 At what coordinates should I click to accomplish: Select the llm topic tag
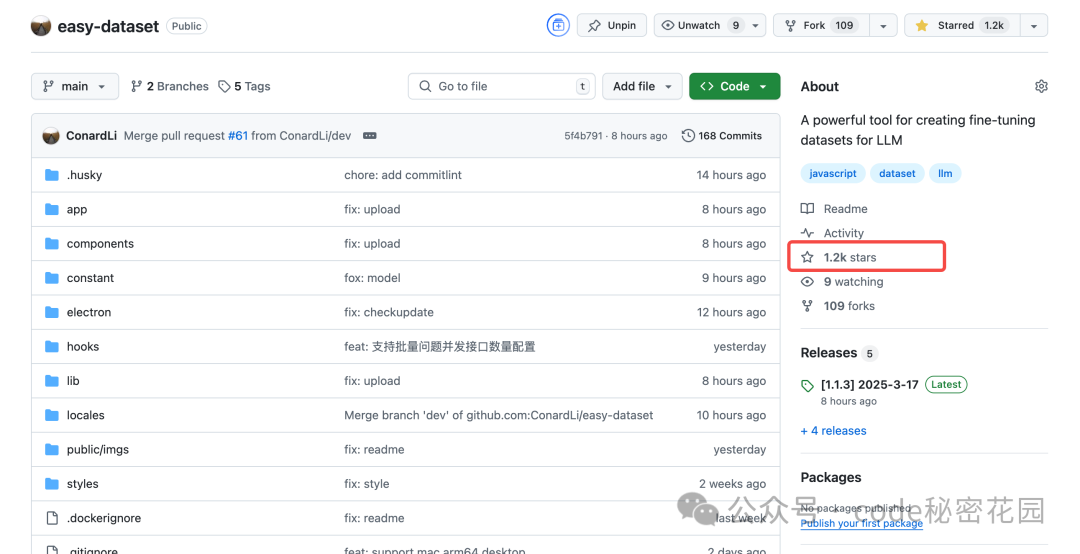[x=945, y=174]
